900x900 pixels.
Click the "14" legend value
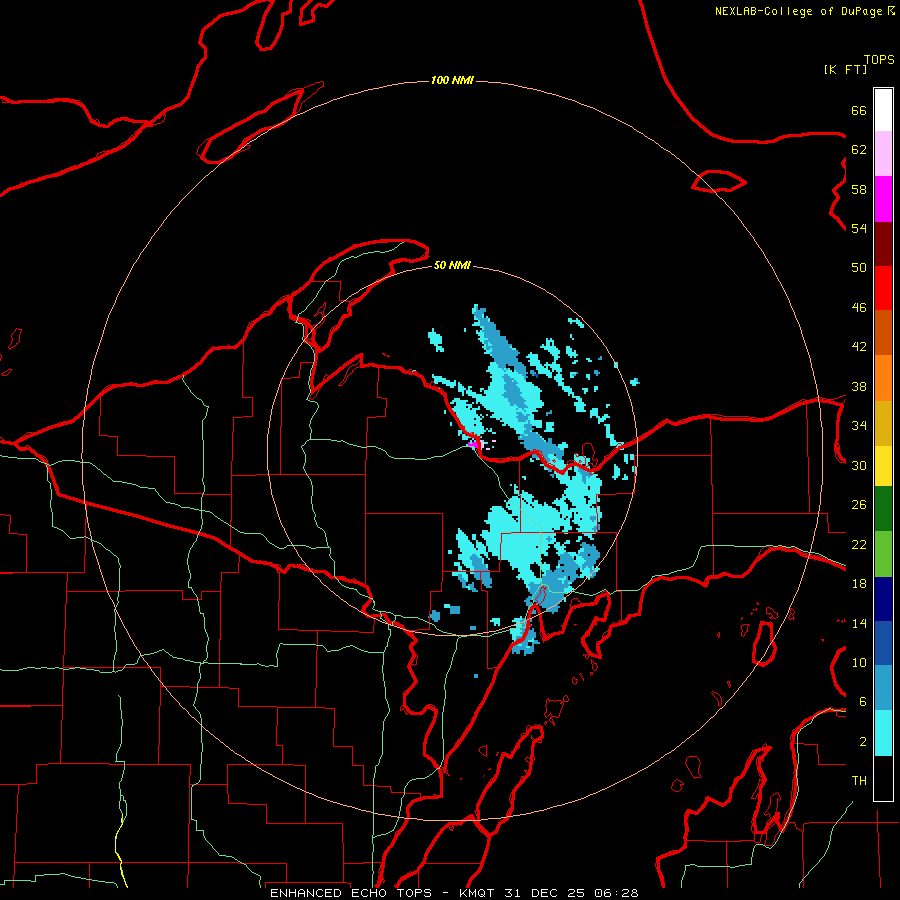pos(859,623)
